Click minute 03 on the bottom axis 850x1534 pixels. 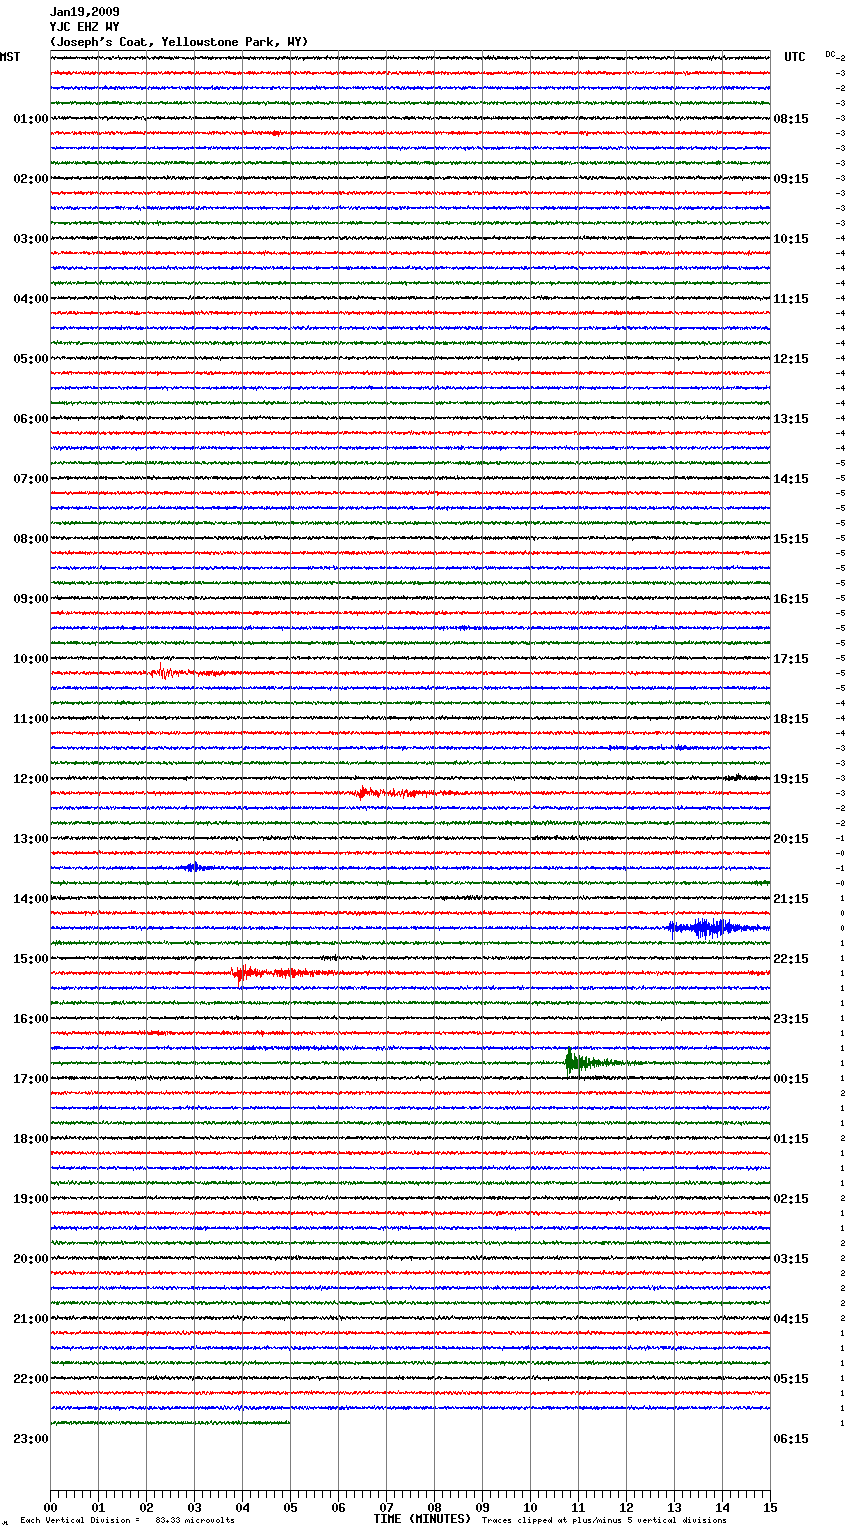click(x=194, y=1507)
